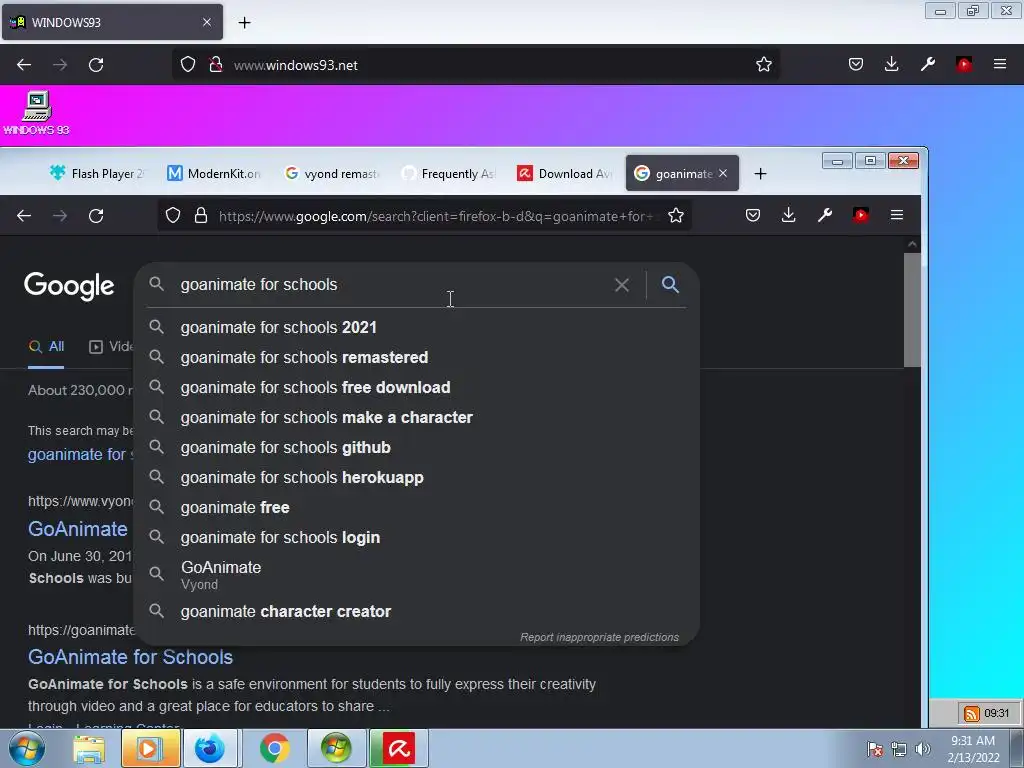Viewport: 1024px width, 768px height.
Task: Open a new tab in the outer browser
Action: pyautogui.click(x=244, y=23)
